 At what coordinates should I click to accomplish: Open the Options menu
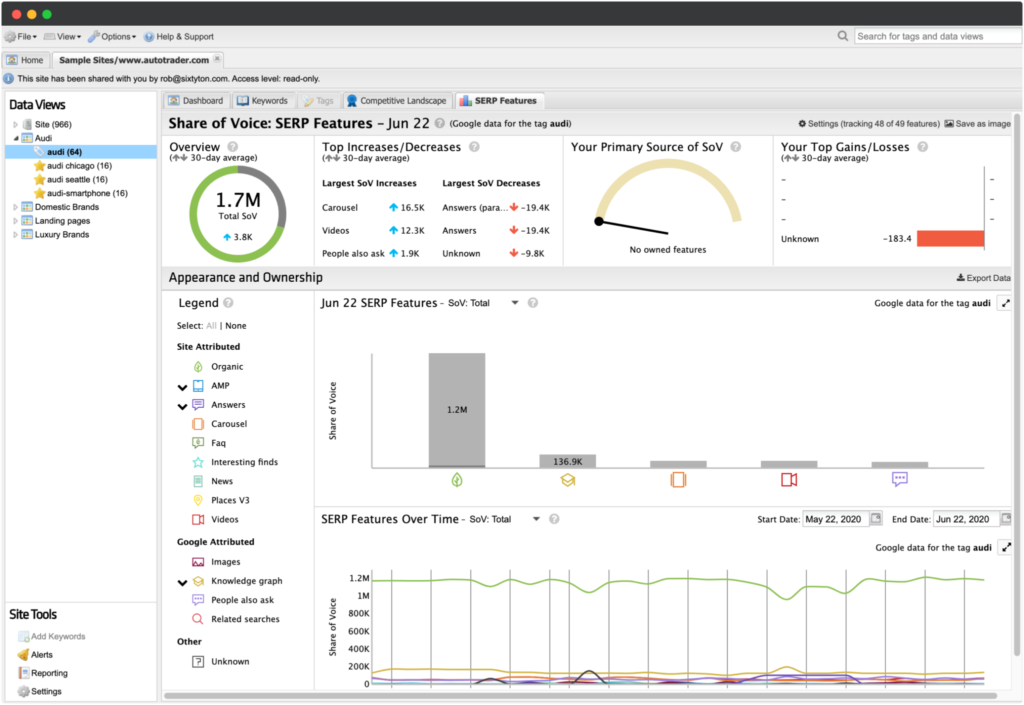[112, 37]
